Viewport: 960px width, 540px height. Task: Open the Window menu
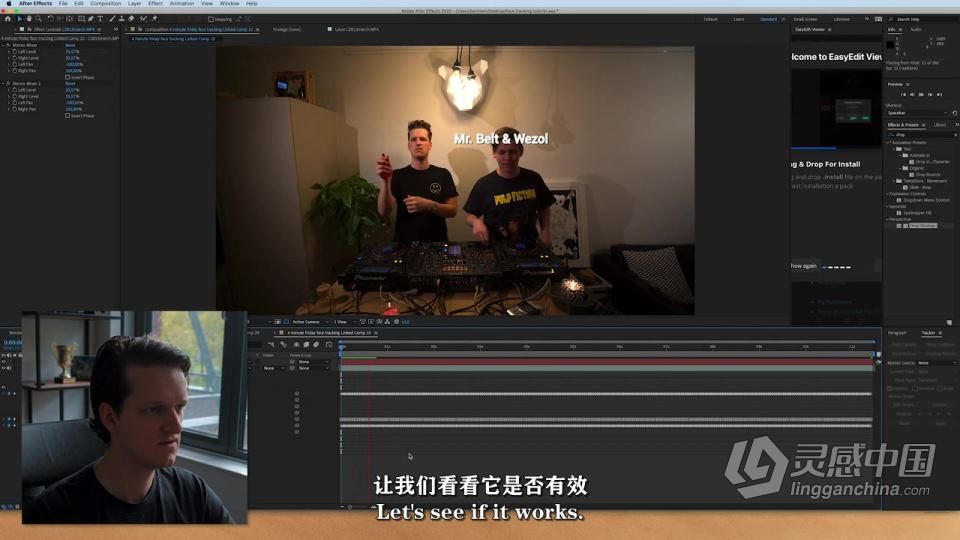pos(230,4)
